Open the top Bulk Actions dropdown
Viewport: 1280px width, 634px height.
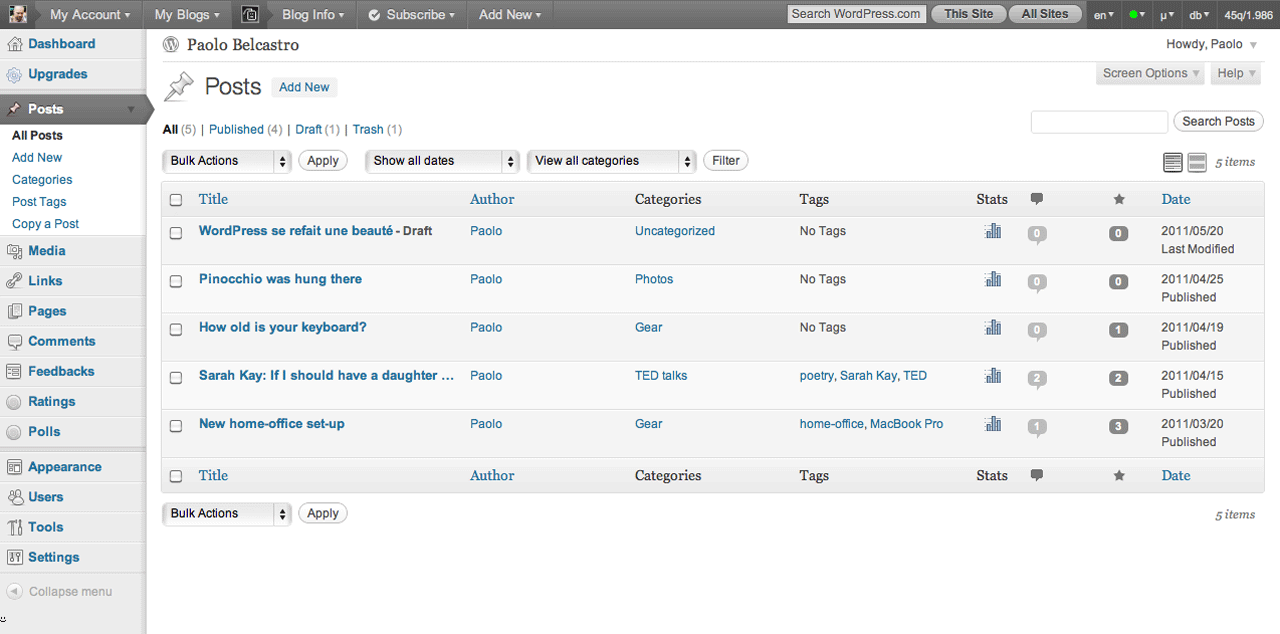click(226, 161)
